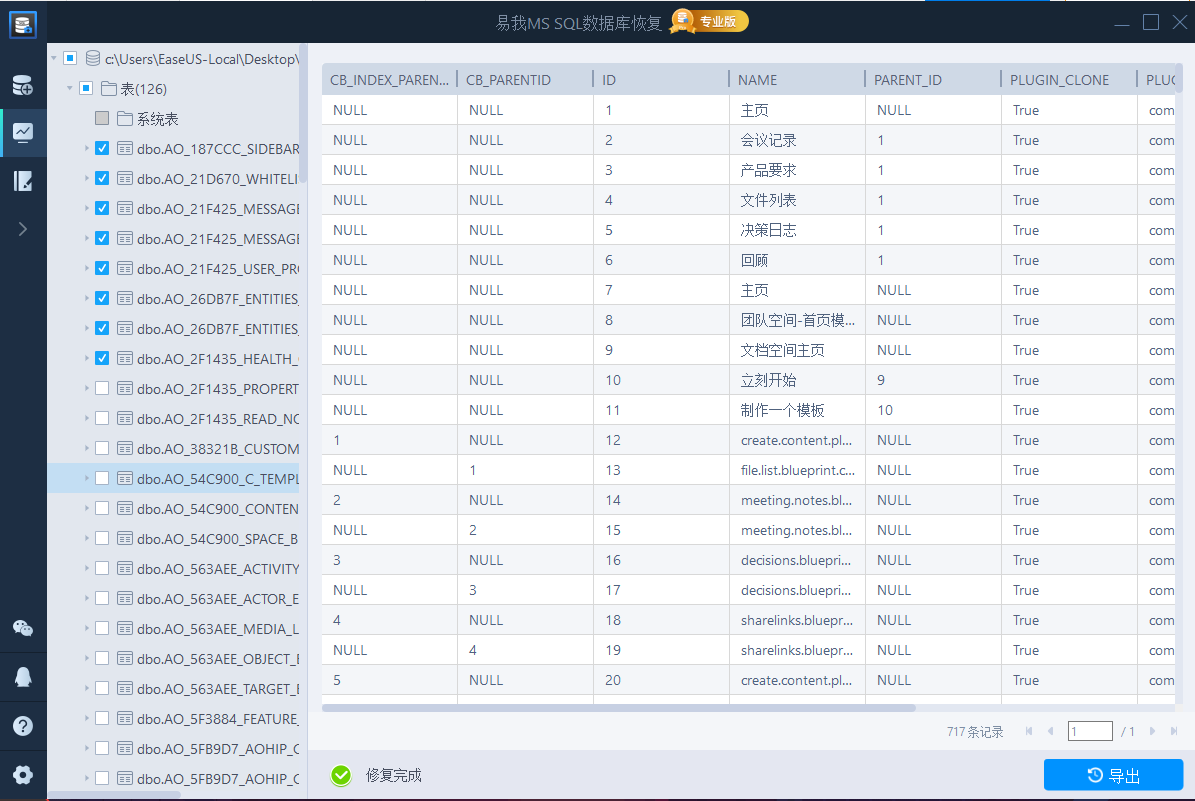Open the chart monitor sidebar icon

(x=22, y=132)
